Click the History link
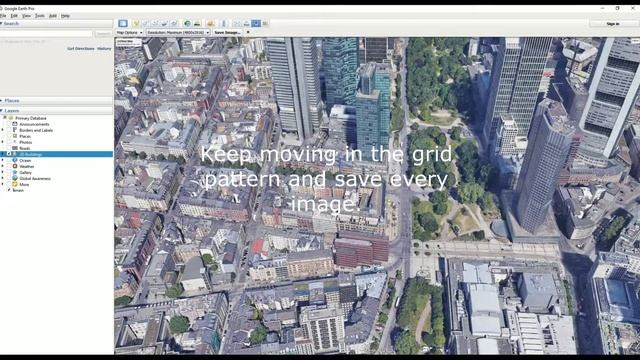The image size is (640, 360). click(104, 49)
